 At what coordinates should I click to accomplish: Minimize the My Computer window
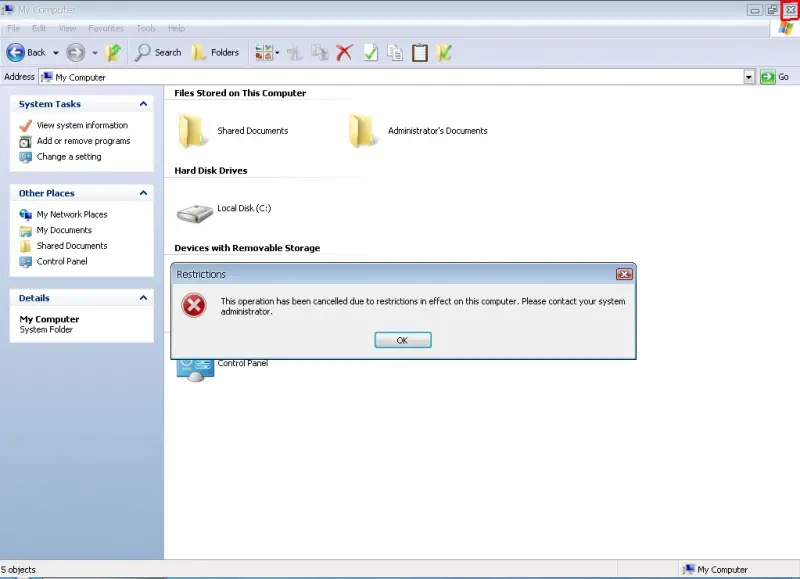coord(755,10)
